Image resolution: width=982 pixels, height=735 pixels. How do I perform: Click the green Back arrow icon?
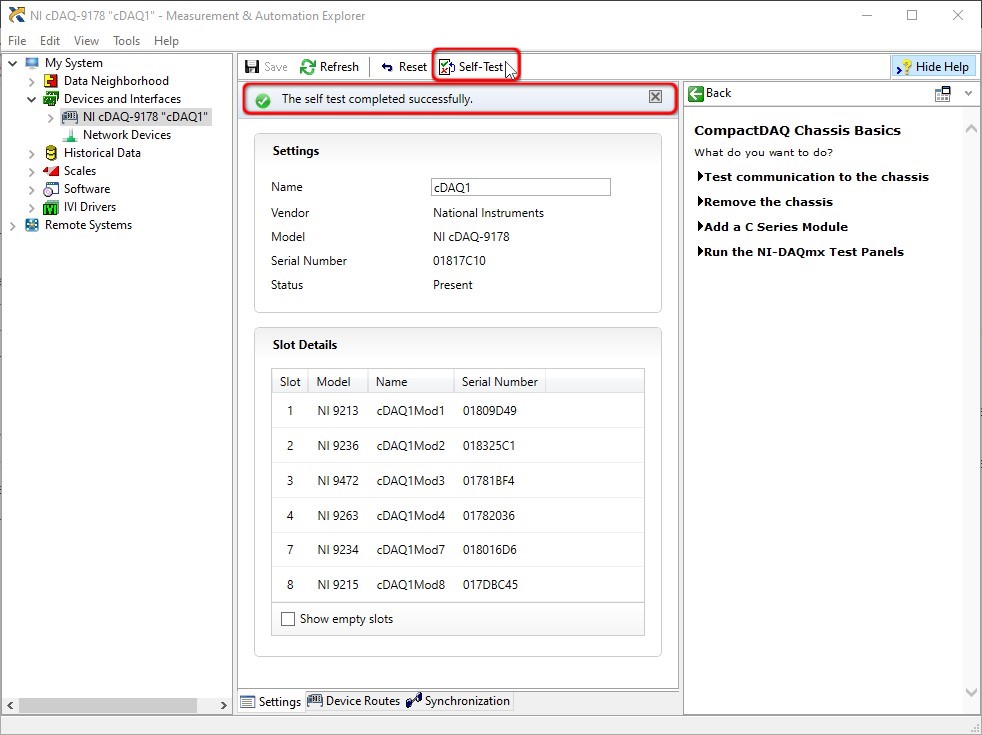coord(696,93)
